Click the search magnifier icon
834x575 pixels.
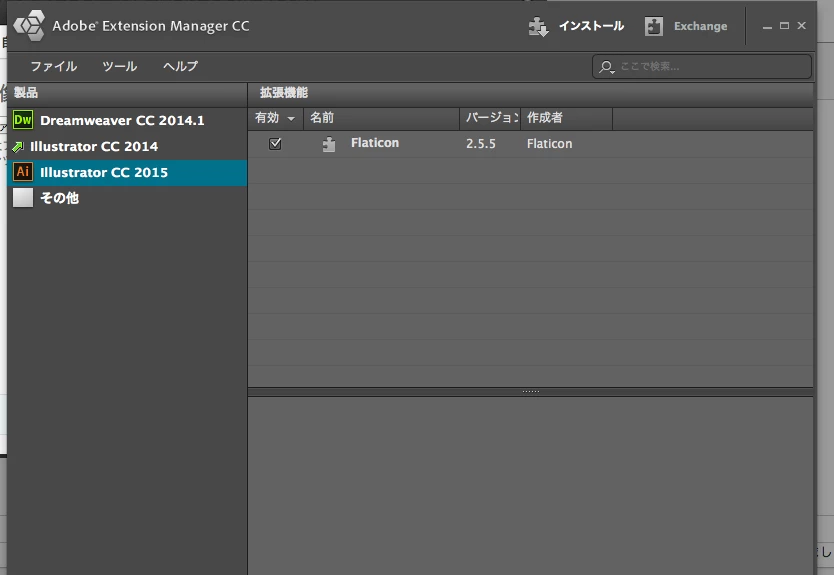click(606, 67)
